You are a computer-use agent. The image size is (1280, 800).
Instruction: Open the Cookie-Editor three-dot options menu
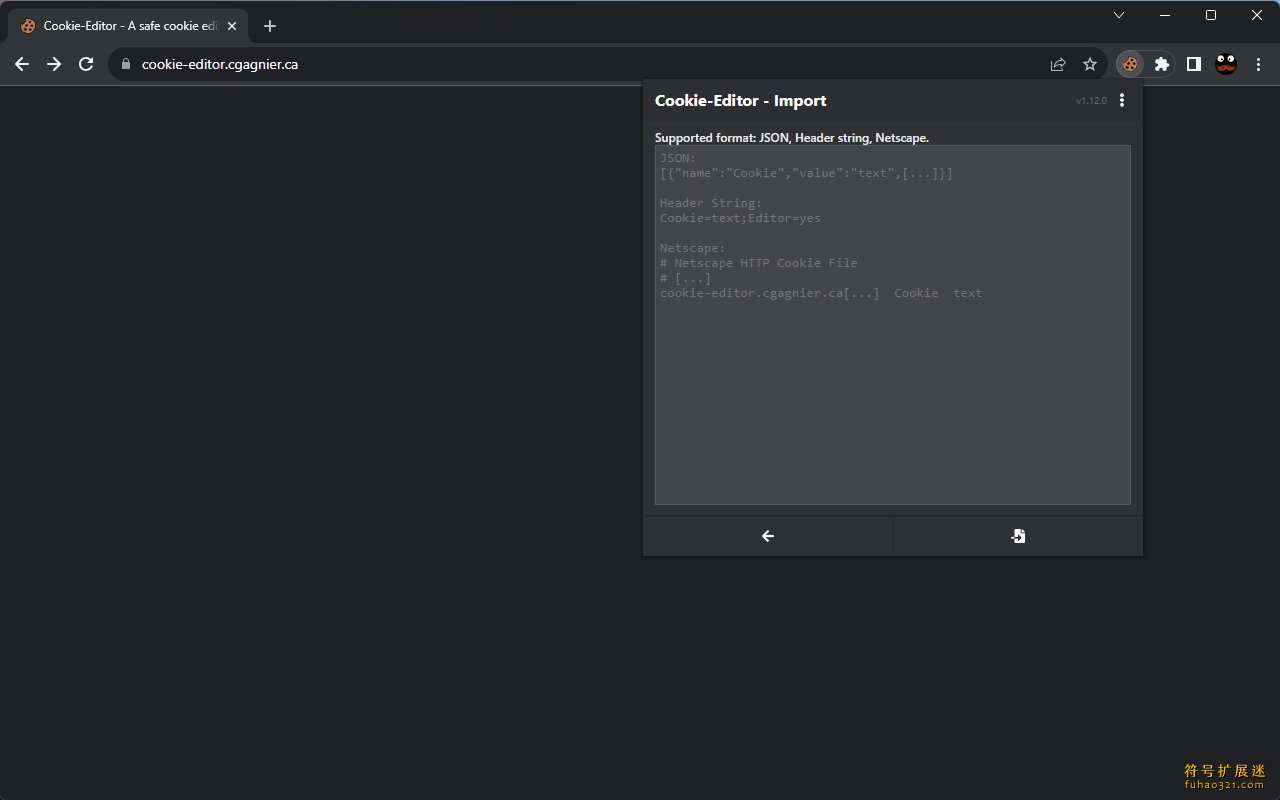1122,100
